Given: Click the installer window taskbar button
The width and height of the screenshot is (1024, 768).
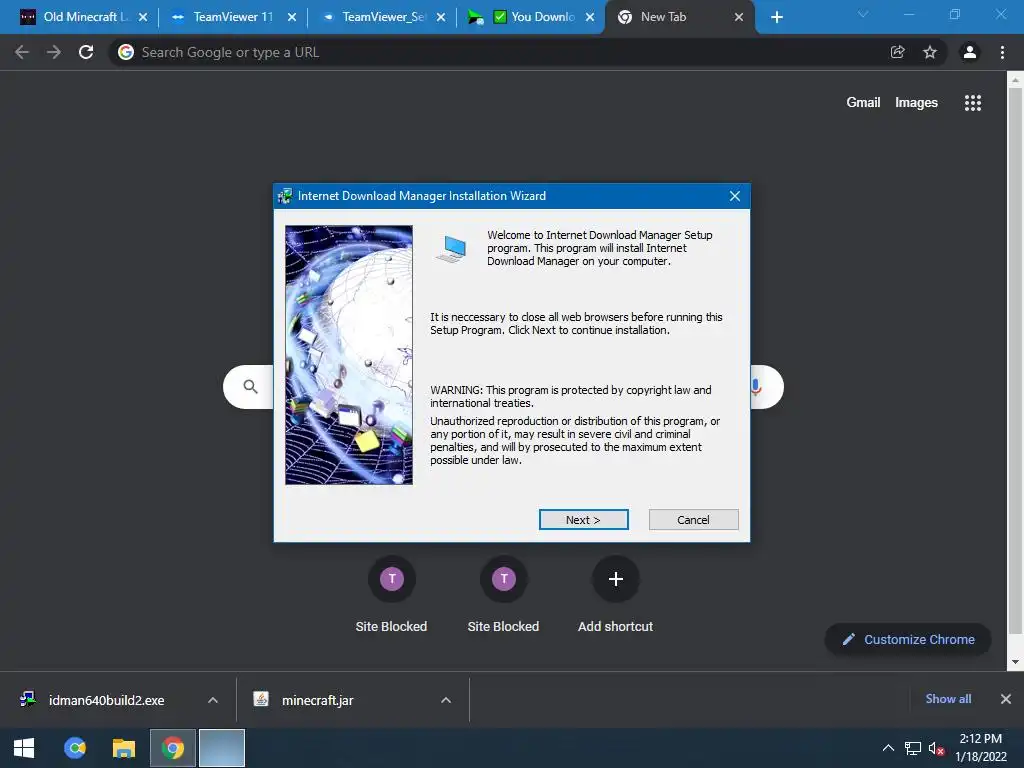Looking at the screenshot, I should [222, 748].
